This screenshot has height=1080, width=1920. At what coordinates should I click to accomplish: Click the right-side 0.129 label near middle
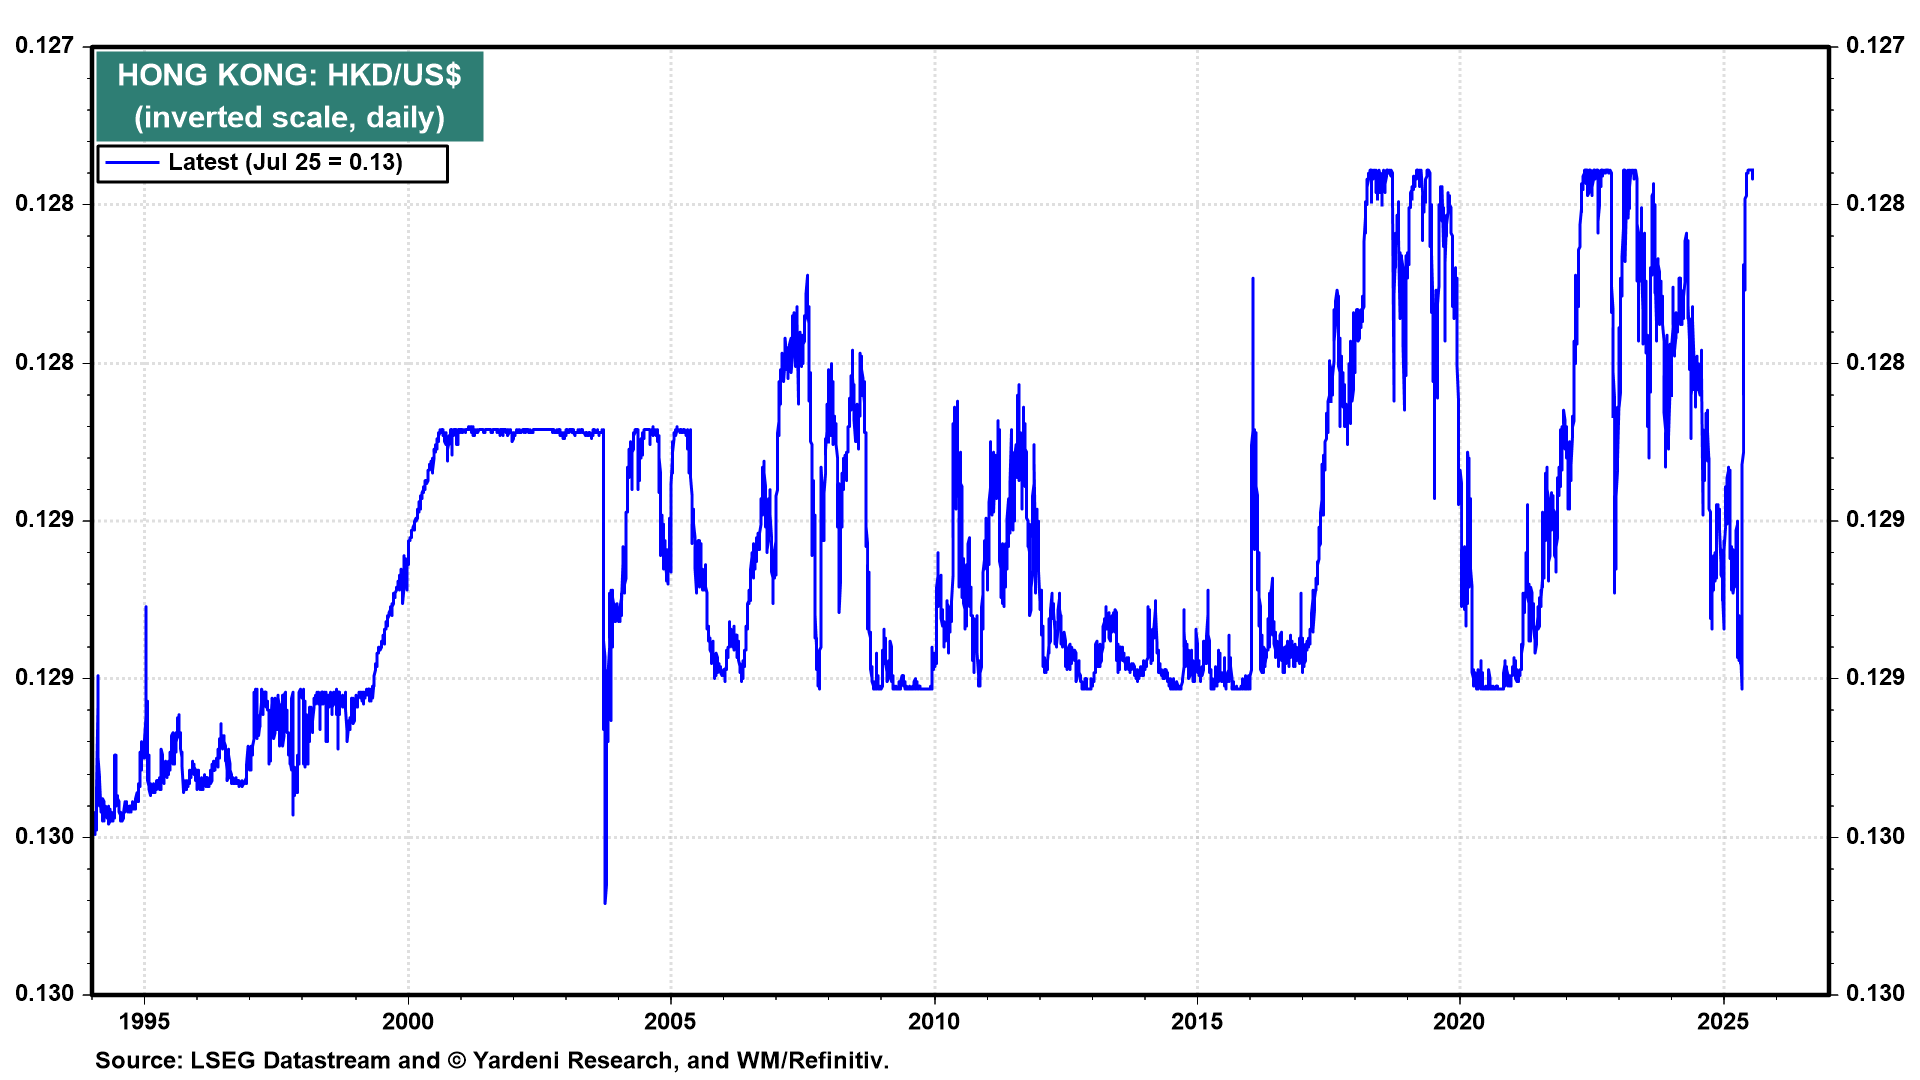1875,519
